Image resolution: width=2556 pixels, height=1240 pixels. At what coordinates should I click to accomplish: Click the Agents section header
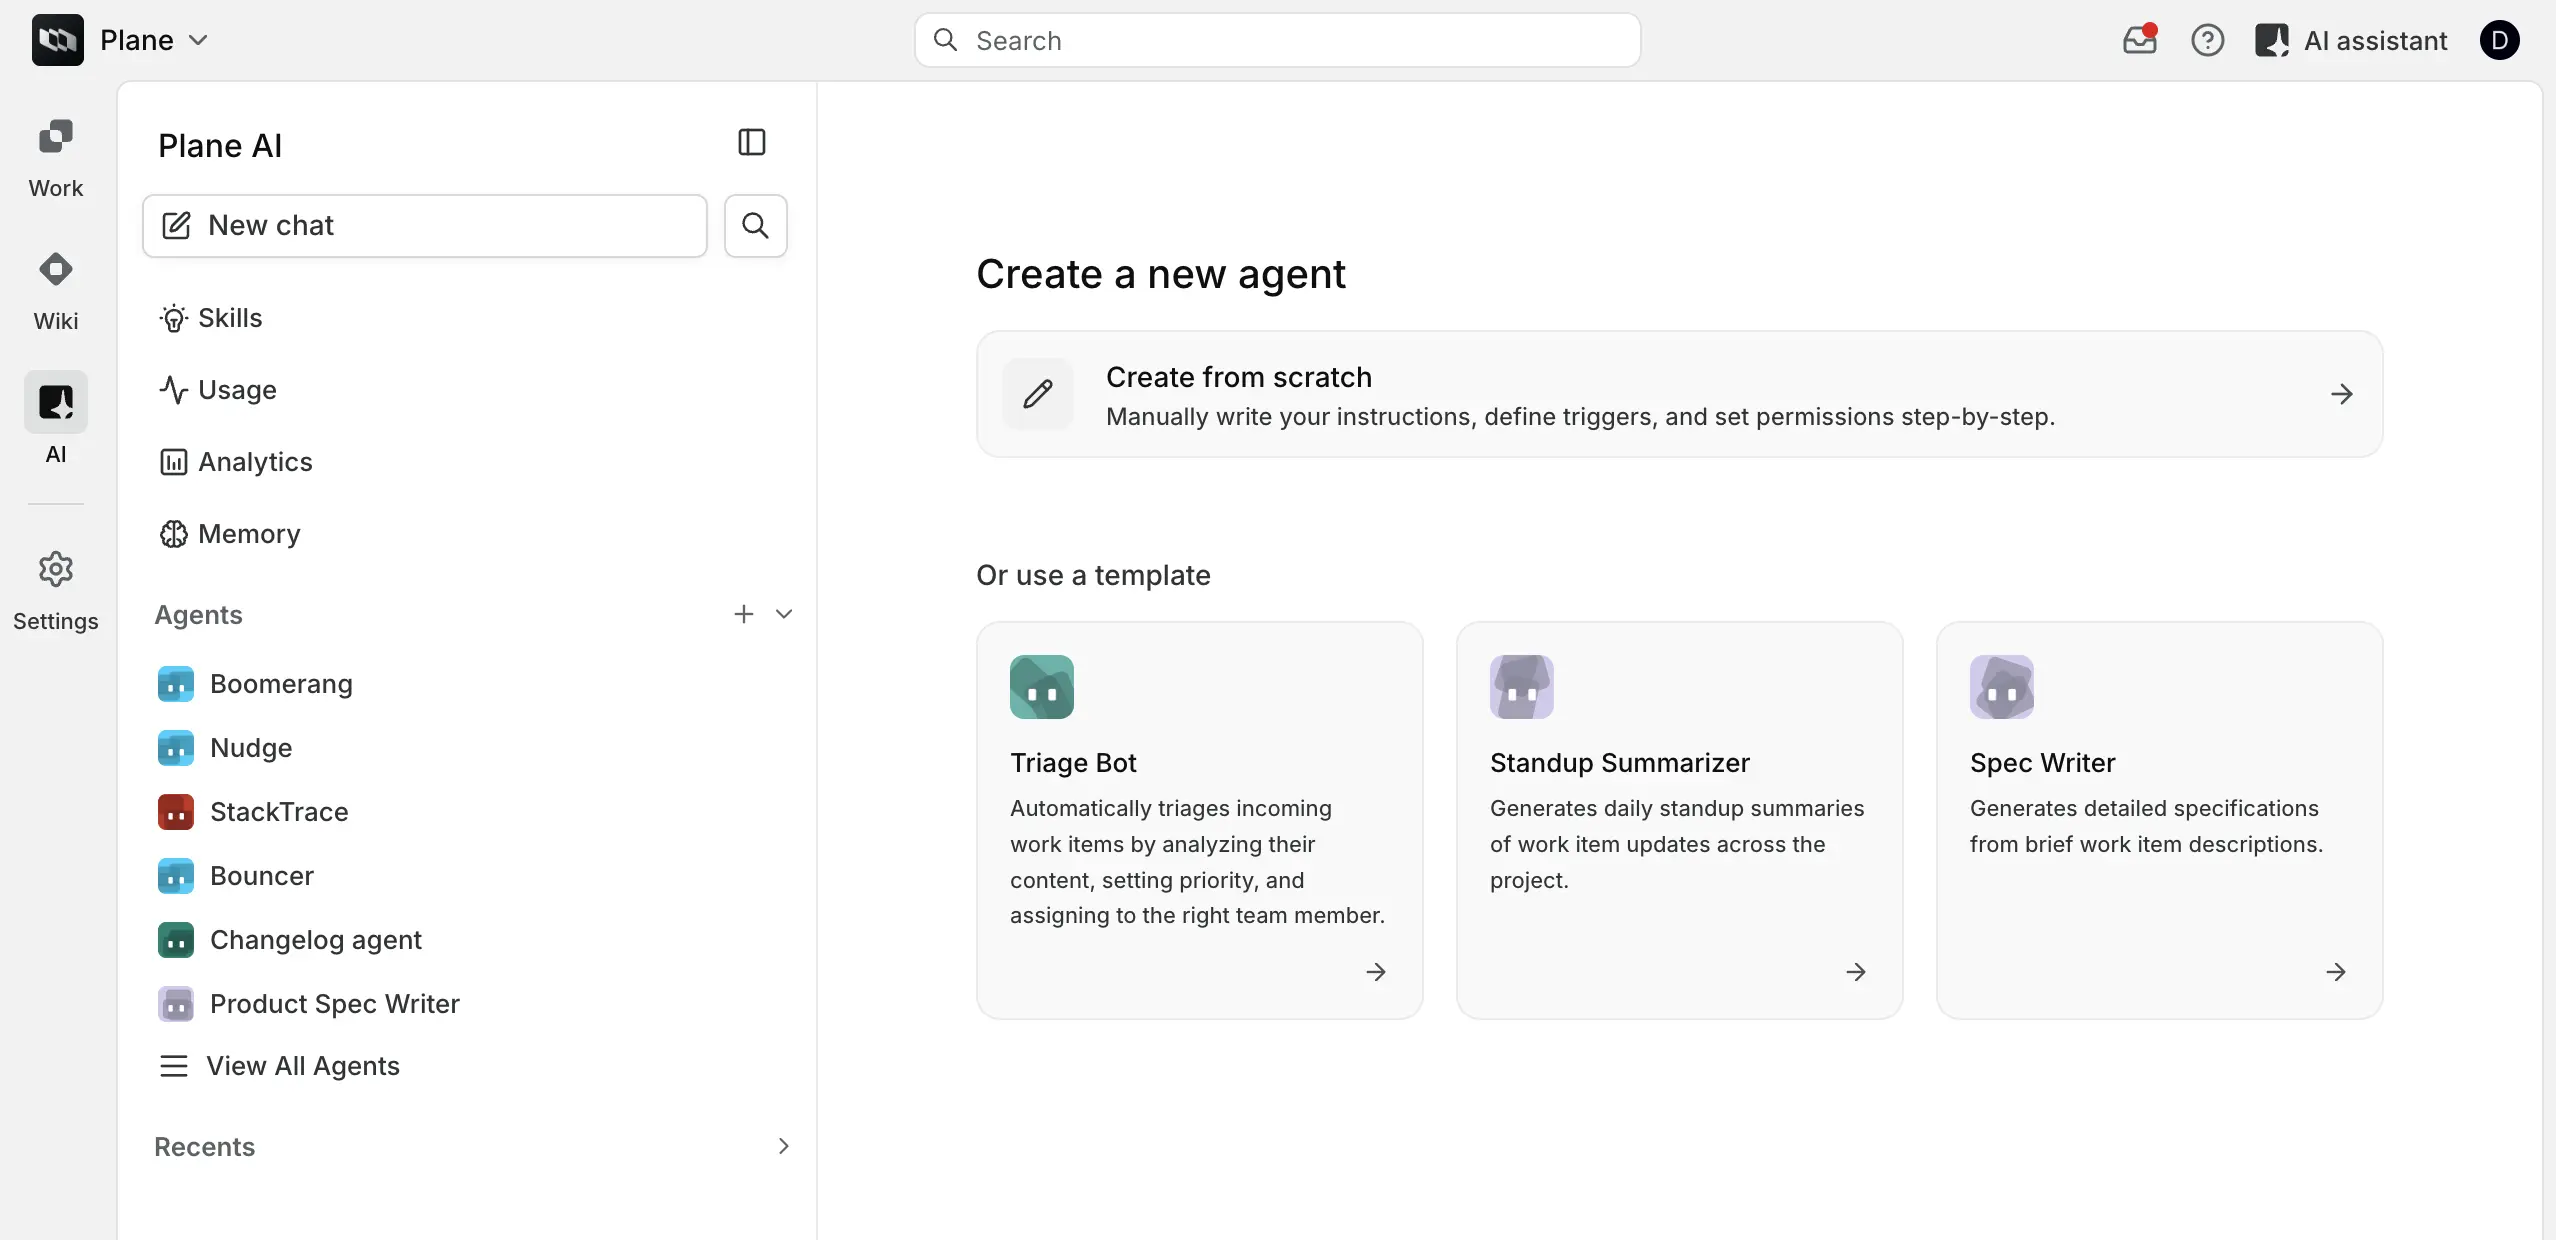coord(198,615)
